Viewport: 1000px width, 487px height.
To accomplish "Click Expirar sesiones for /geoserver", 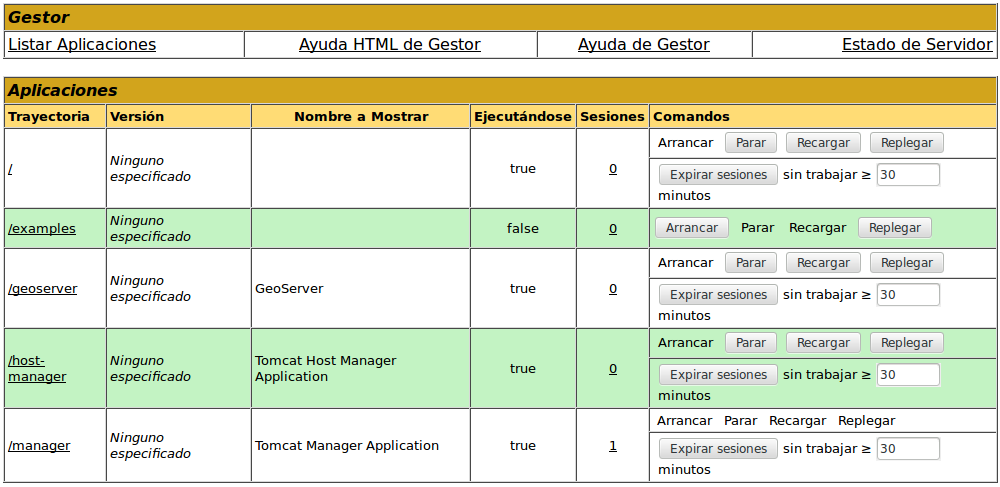I will point(718,295).
